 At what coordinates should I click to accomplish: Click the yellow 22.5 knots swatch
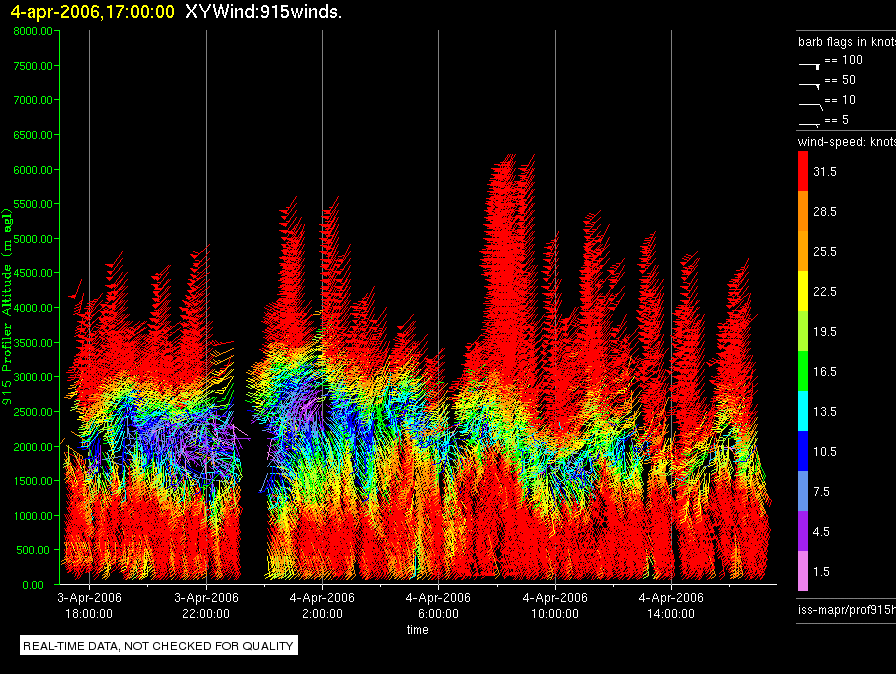click(x=803, y=291)
